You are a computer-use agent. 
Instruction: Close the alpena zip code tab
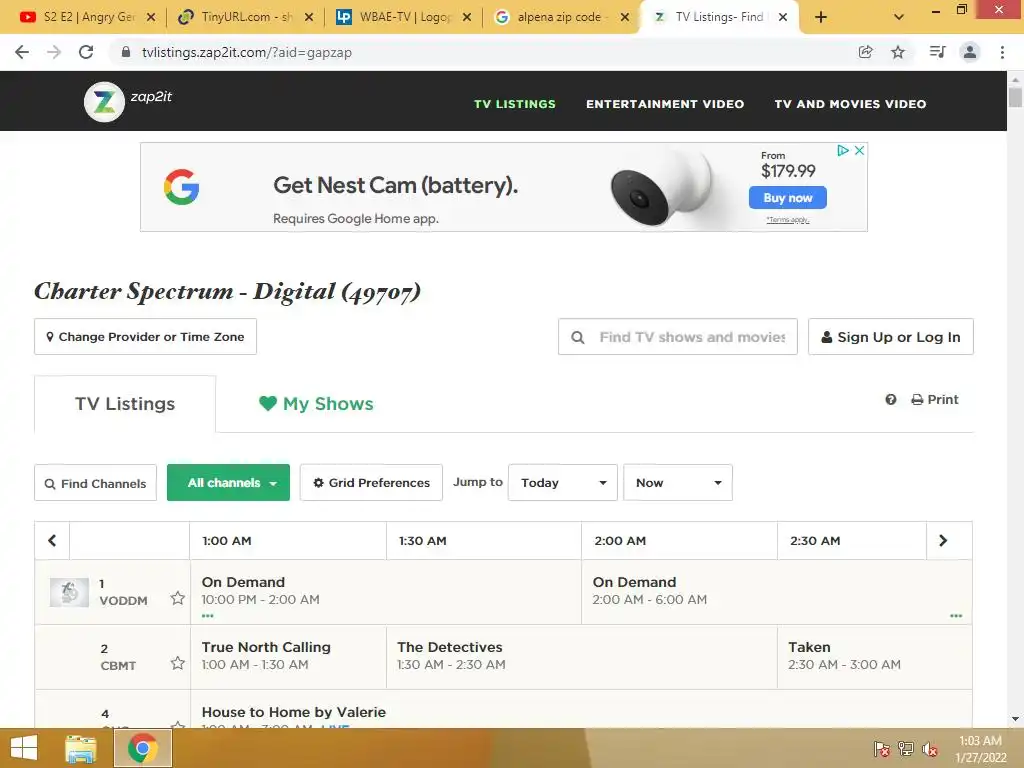(625, 17)
